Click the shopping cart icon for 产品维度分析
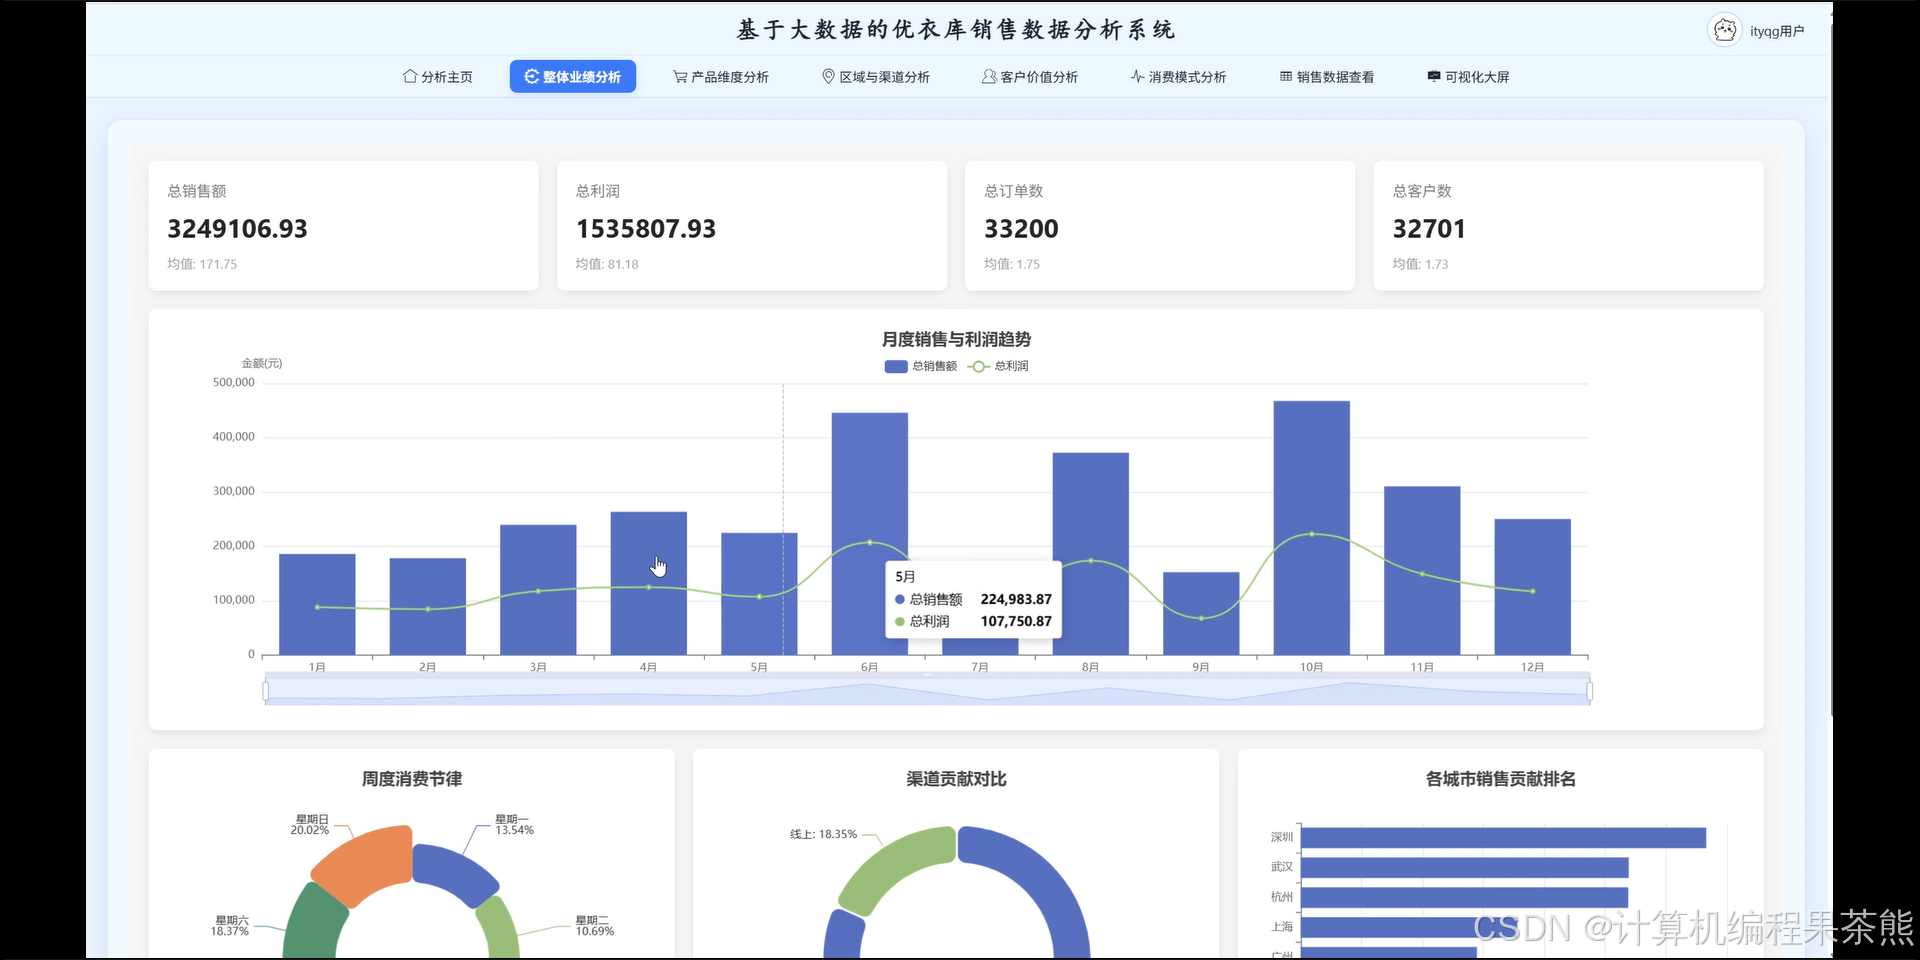1920x960 pixels. pyautogui.click(x=680, y=76)
